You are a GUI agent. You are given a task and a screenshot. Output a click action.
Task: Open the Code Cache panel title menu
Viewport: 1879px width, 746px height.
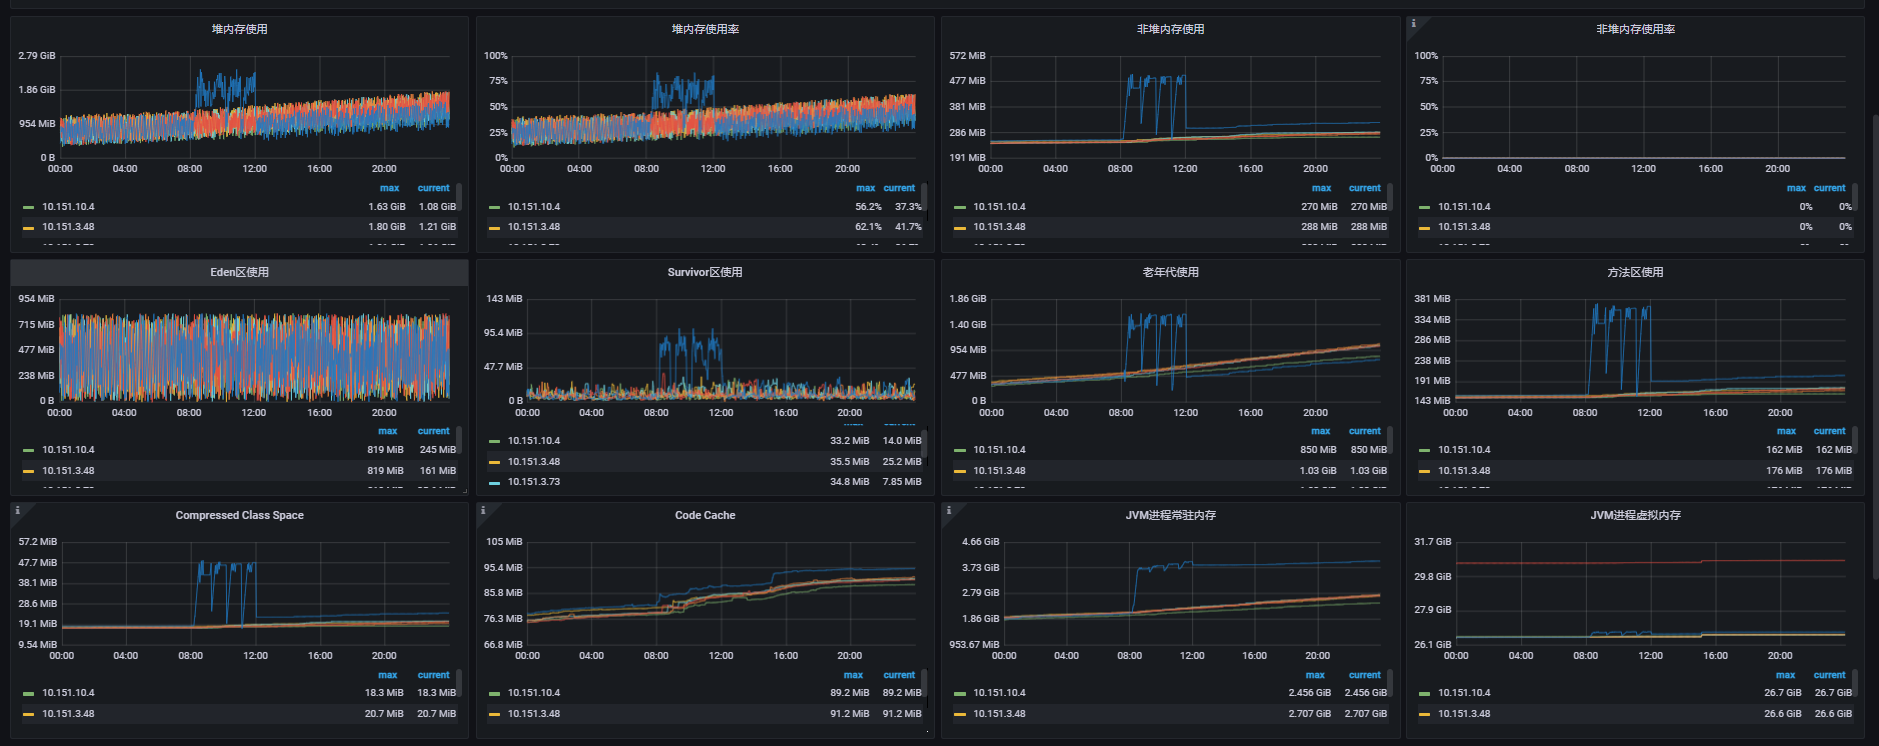705,515
